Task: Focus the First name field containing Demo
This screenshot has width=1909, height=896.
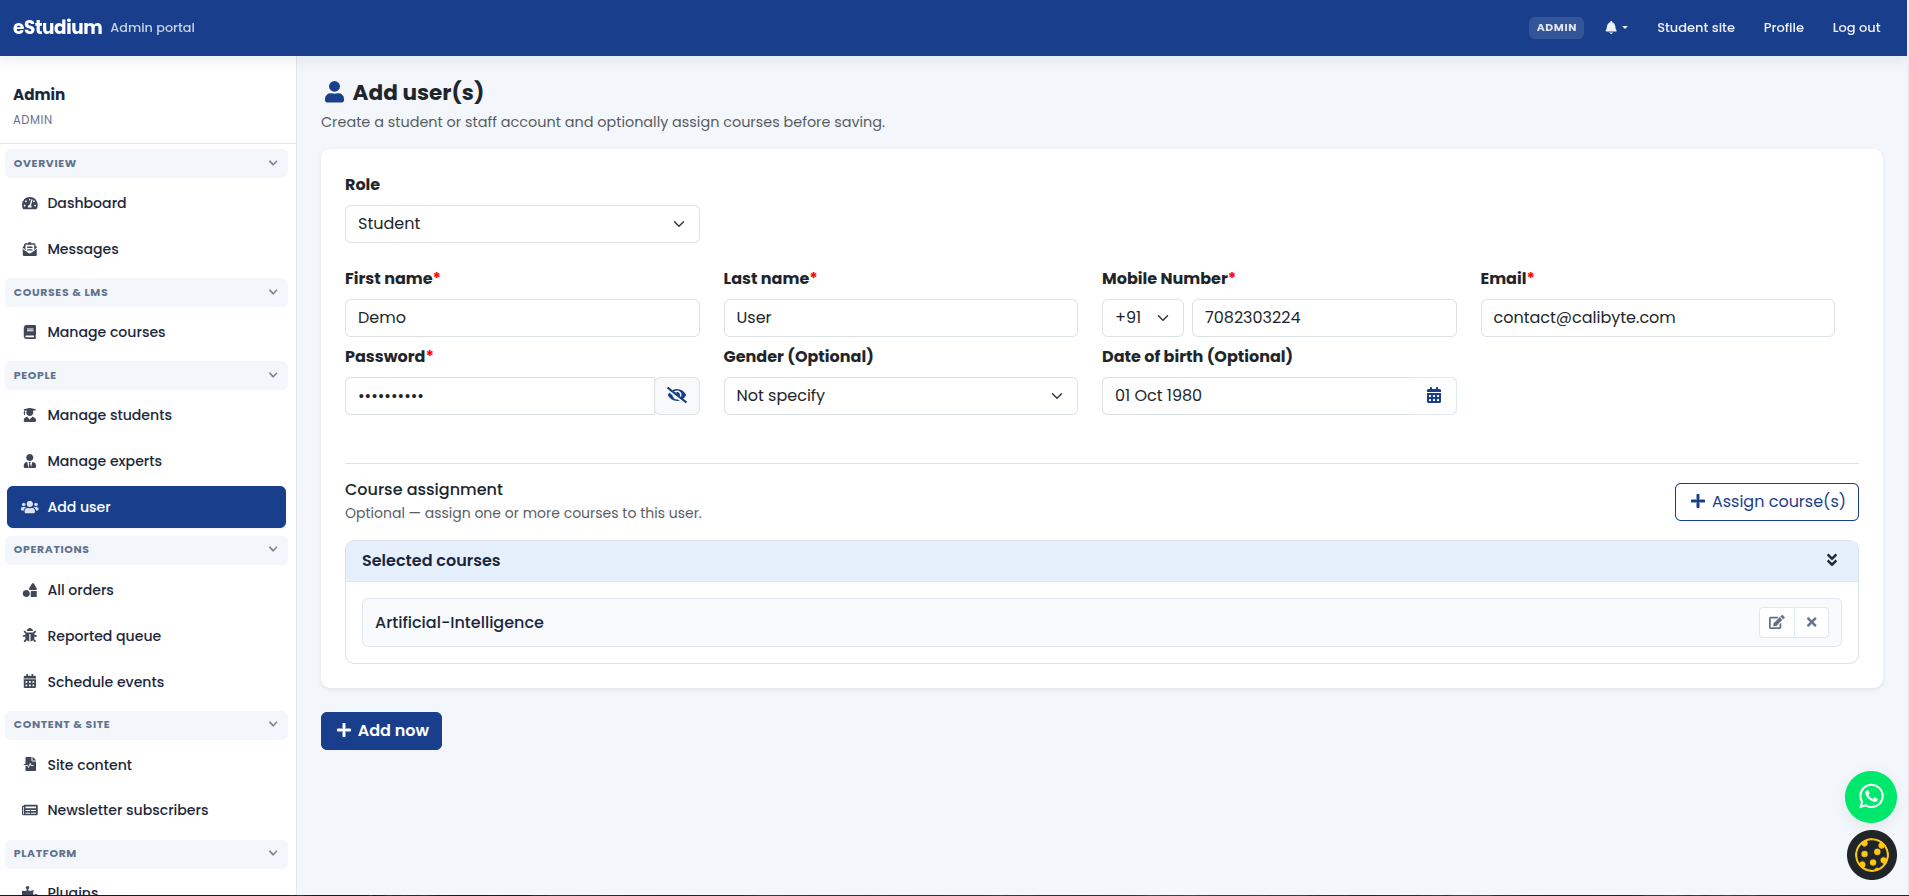Action: (522, 318)
